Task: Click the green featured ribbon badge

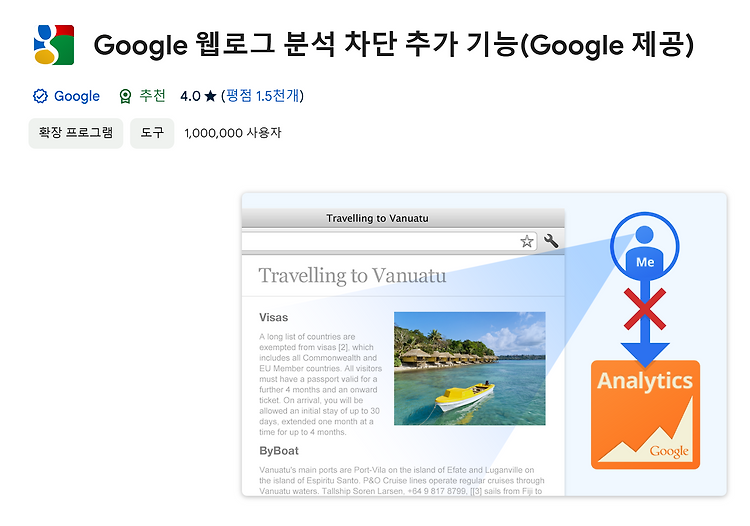Action: 125,96
